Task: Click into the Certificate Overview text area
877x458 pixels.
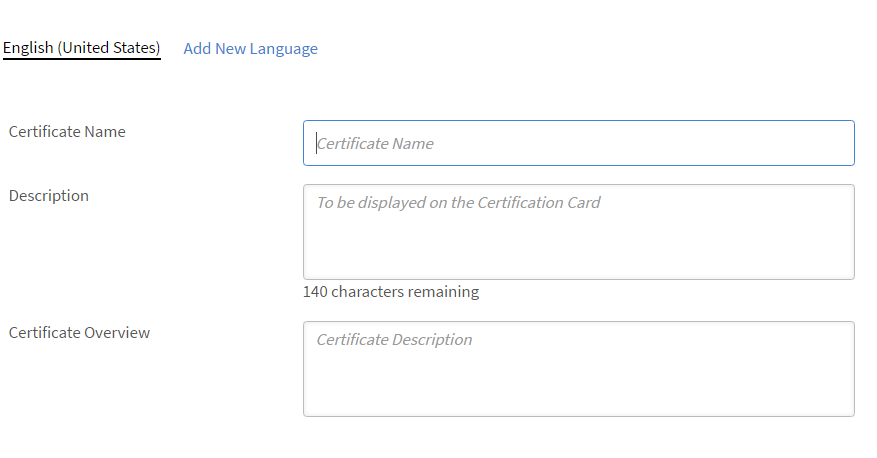Action: (x=579, y=369)
